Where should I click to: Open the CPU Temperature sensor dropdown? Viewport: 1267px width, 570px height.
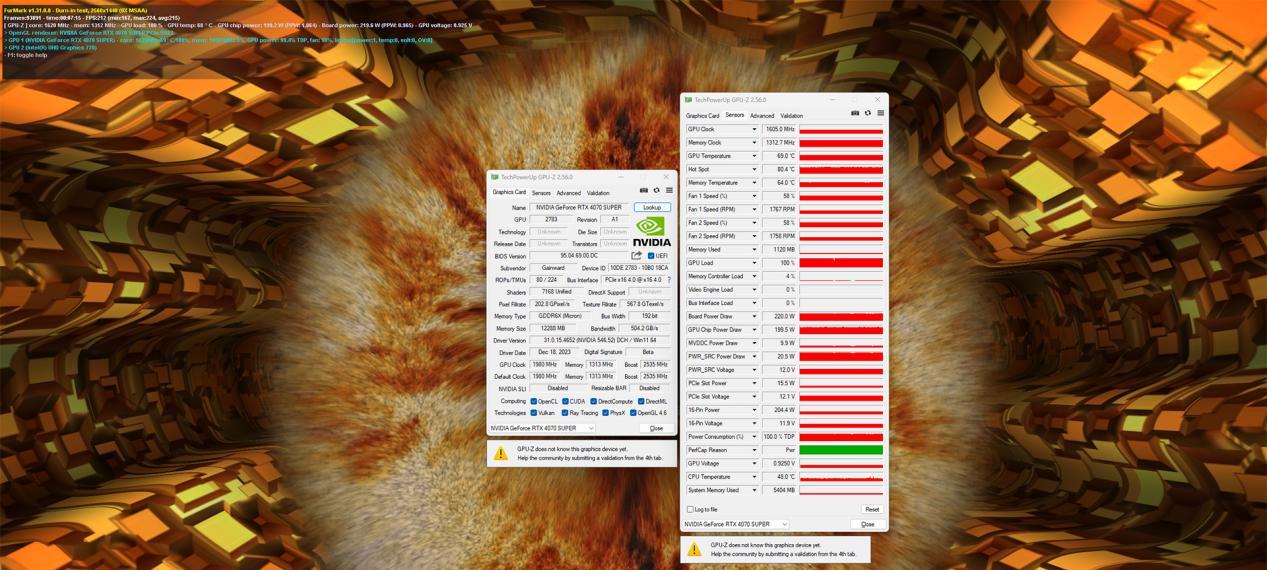pyautogui.click(x=754, y=477)
